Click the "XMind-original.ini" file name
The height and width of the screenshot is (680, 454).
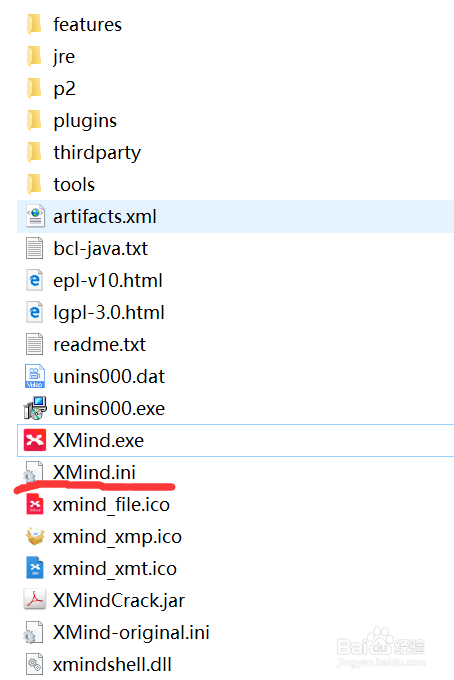[x=131, y=633]
